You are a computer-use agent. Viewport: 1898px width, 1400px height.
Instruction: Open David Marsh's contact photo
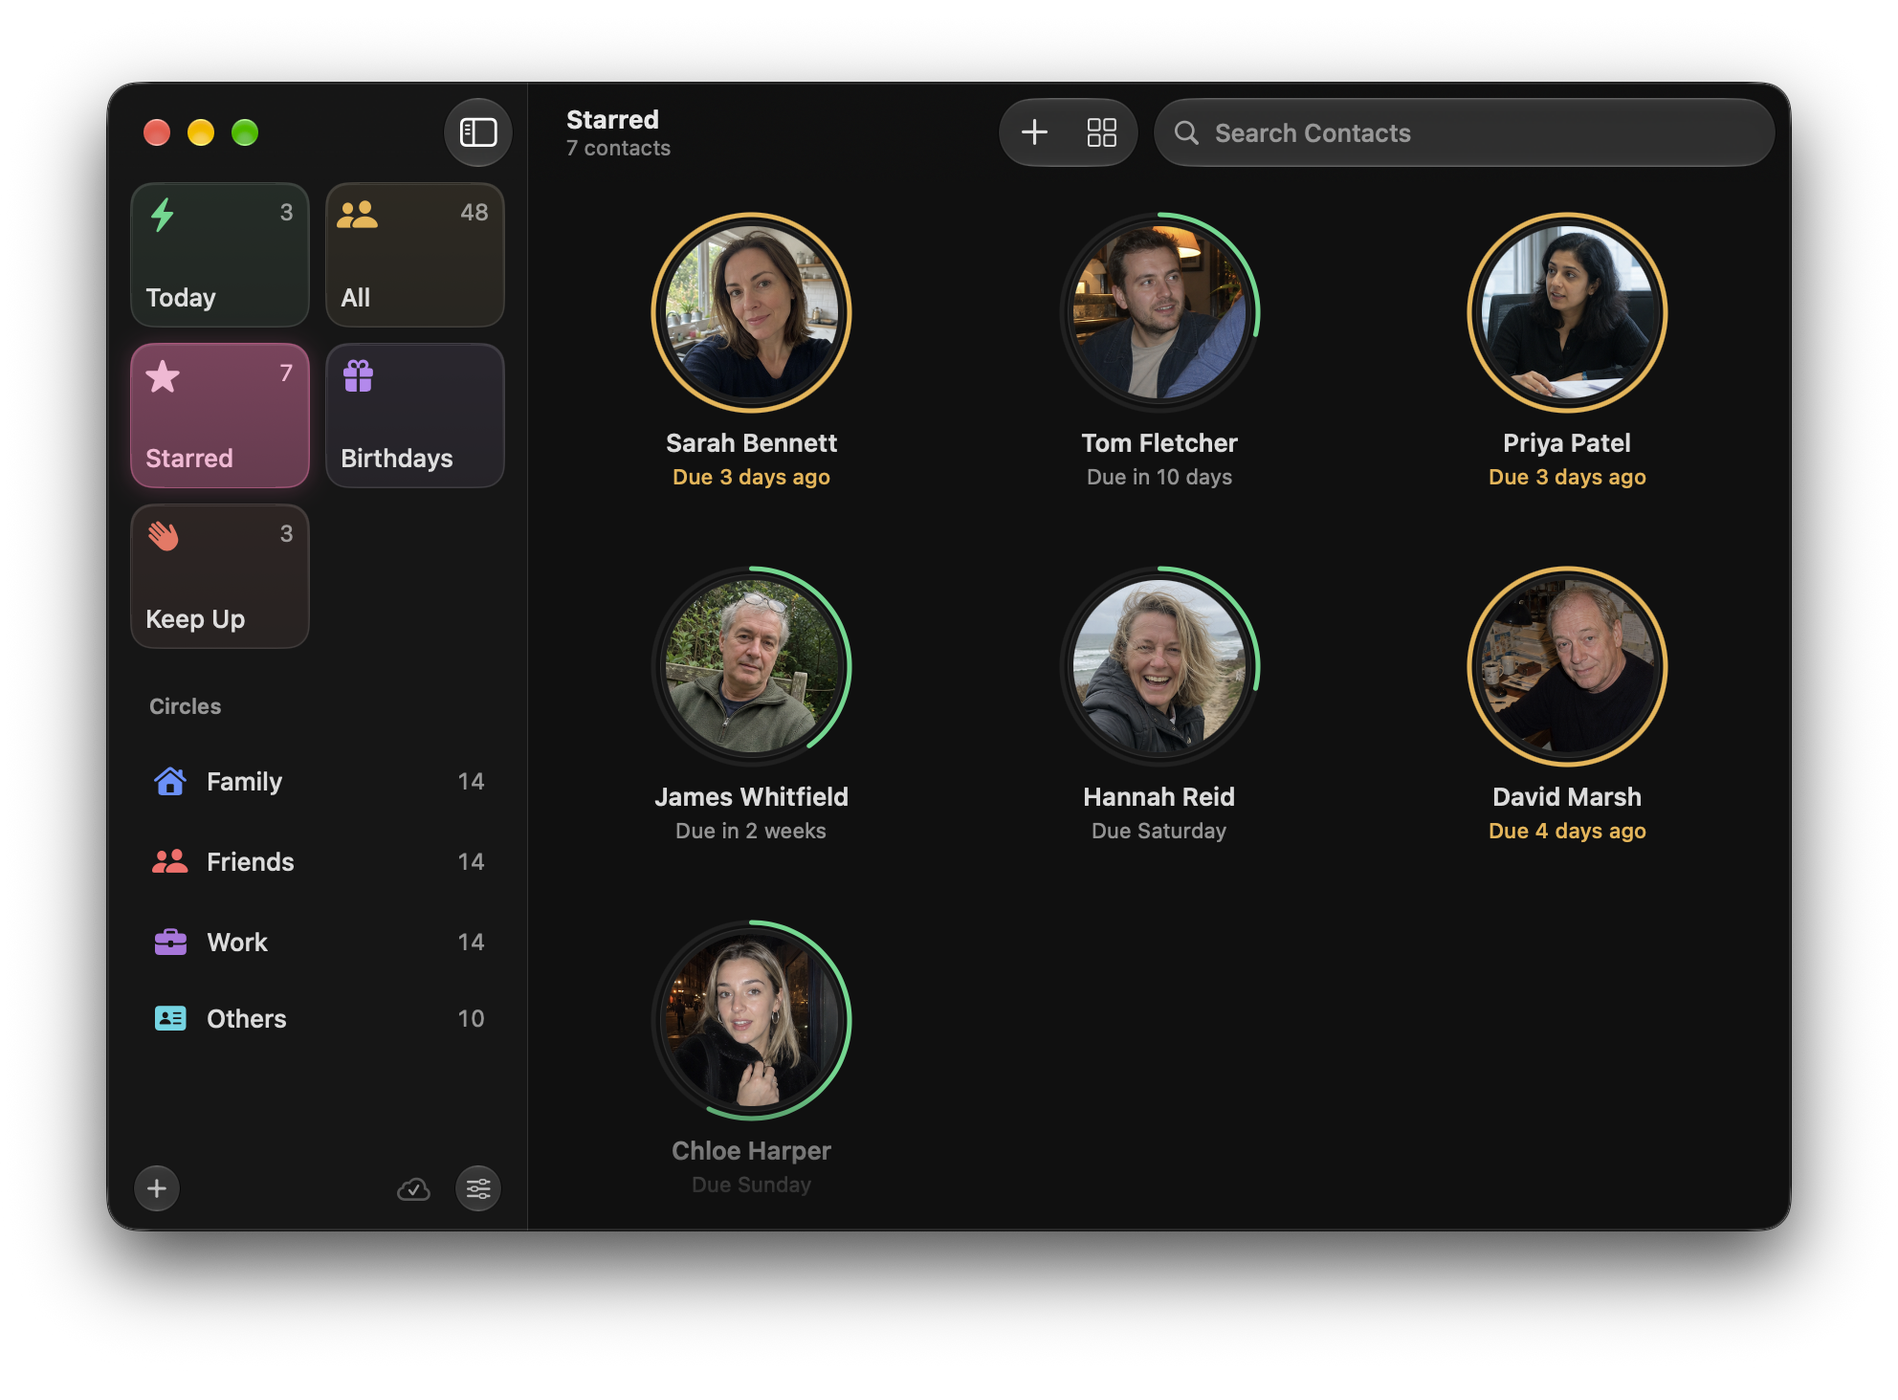[1567, 667]
